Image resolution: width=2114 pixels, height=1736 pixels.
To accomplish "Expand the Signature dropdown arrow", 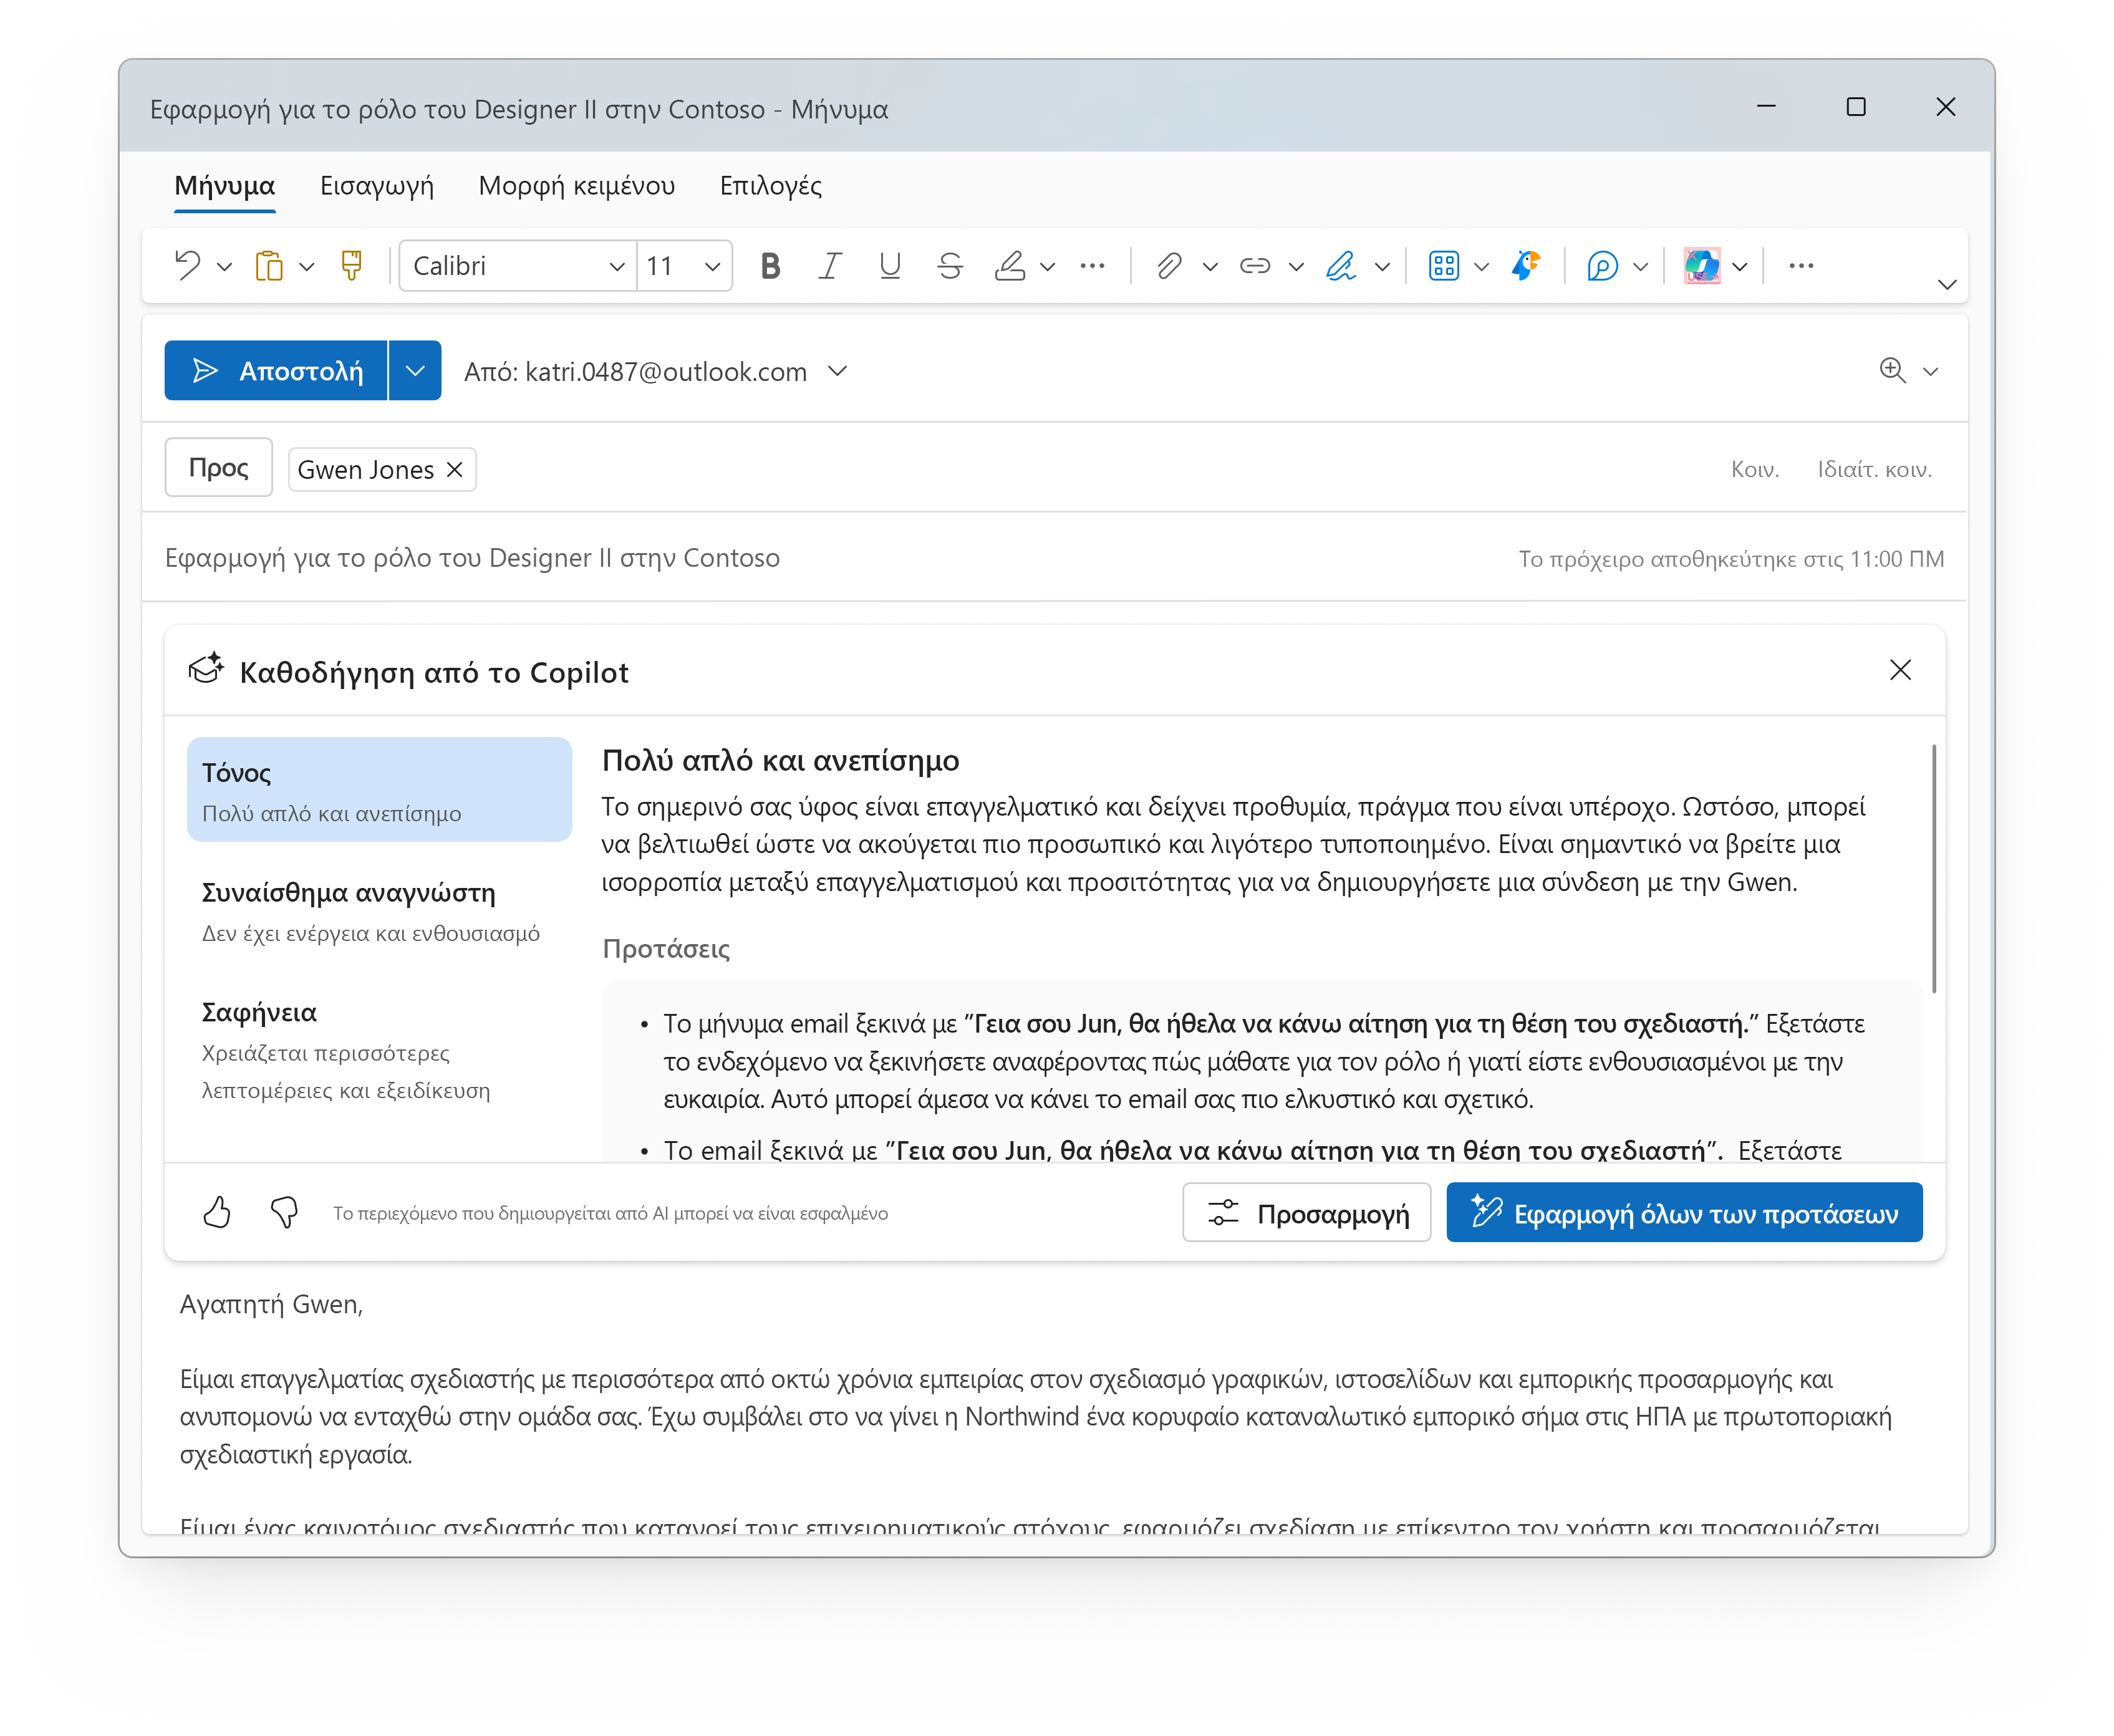I will pyautogui.click(x=1383, y=267).
